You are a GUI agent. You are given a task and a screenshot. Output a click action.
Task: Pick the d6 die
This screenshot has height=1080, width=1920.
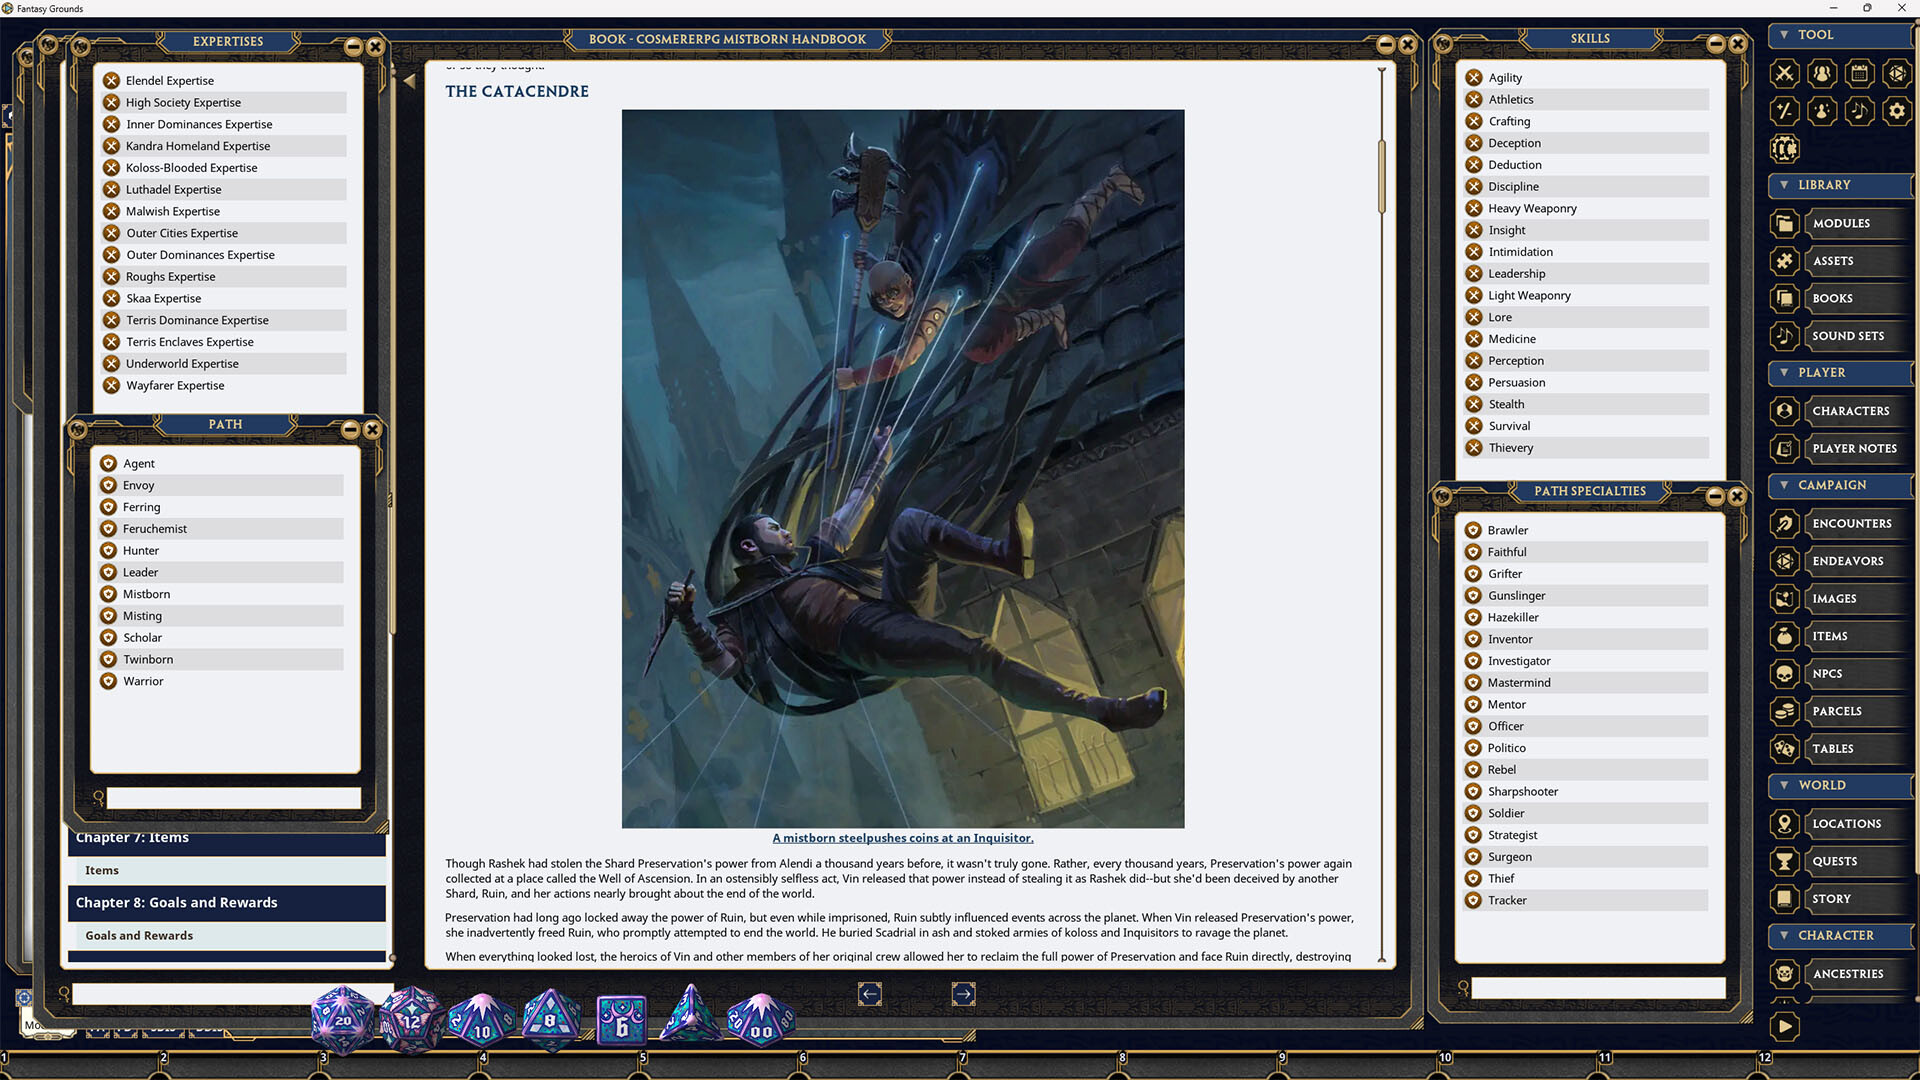pos(621,1020)
